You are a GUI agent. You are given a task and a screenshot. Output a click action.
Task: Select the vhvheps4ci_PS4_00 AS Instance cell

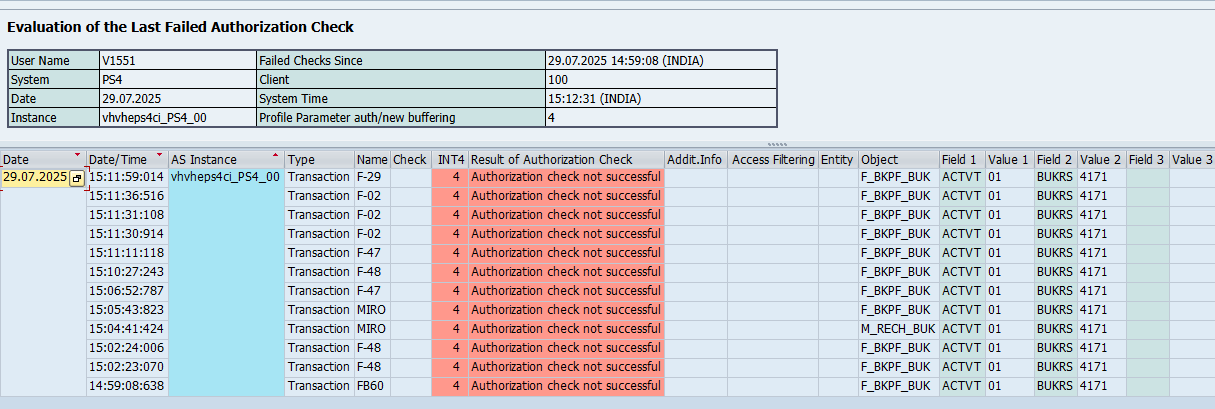pyautogui.click(x=225, y=177)
